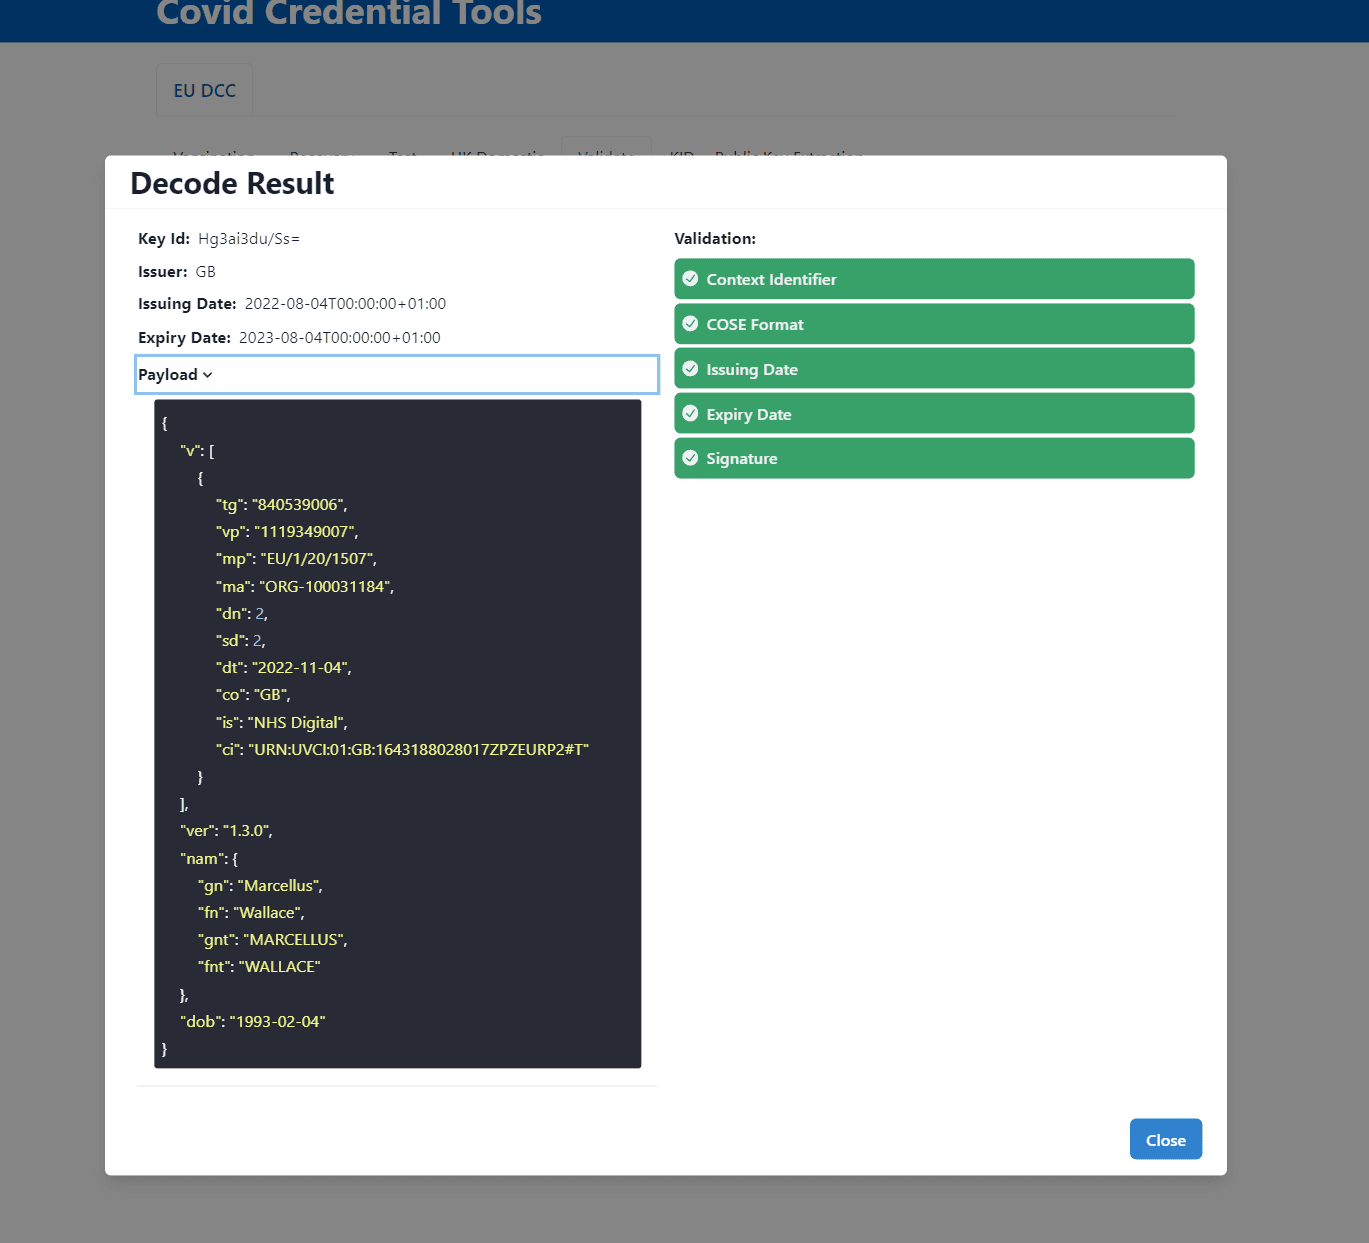Click the "co": "GB" line
Viewport: 1369px width, 1243px height.
[253, 695]
